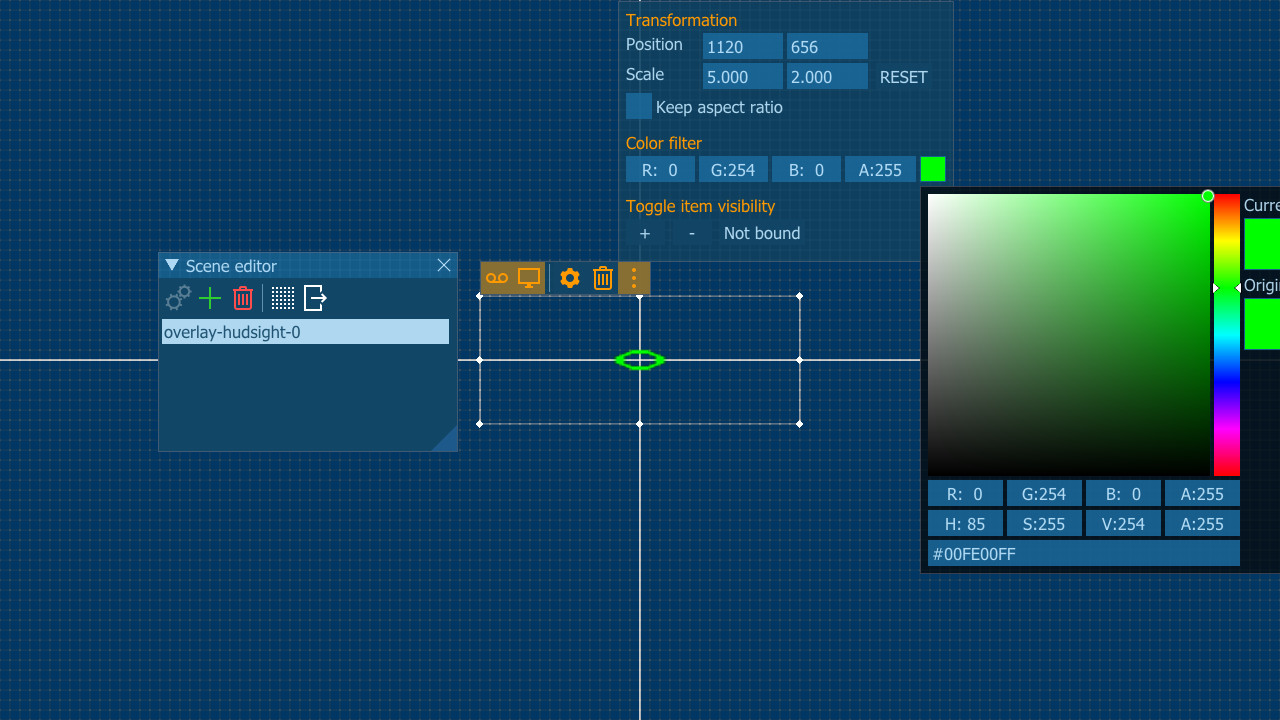Collapse the Scene editor panel triangle
The height and width of the screenshot is (720, 1280).
(x=172, y=265)
